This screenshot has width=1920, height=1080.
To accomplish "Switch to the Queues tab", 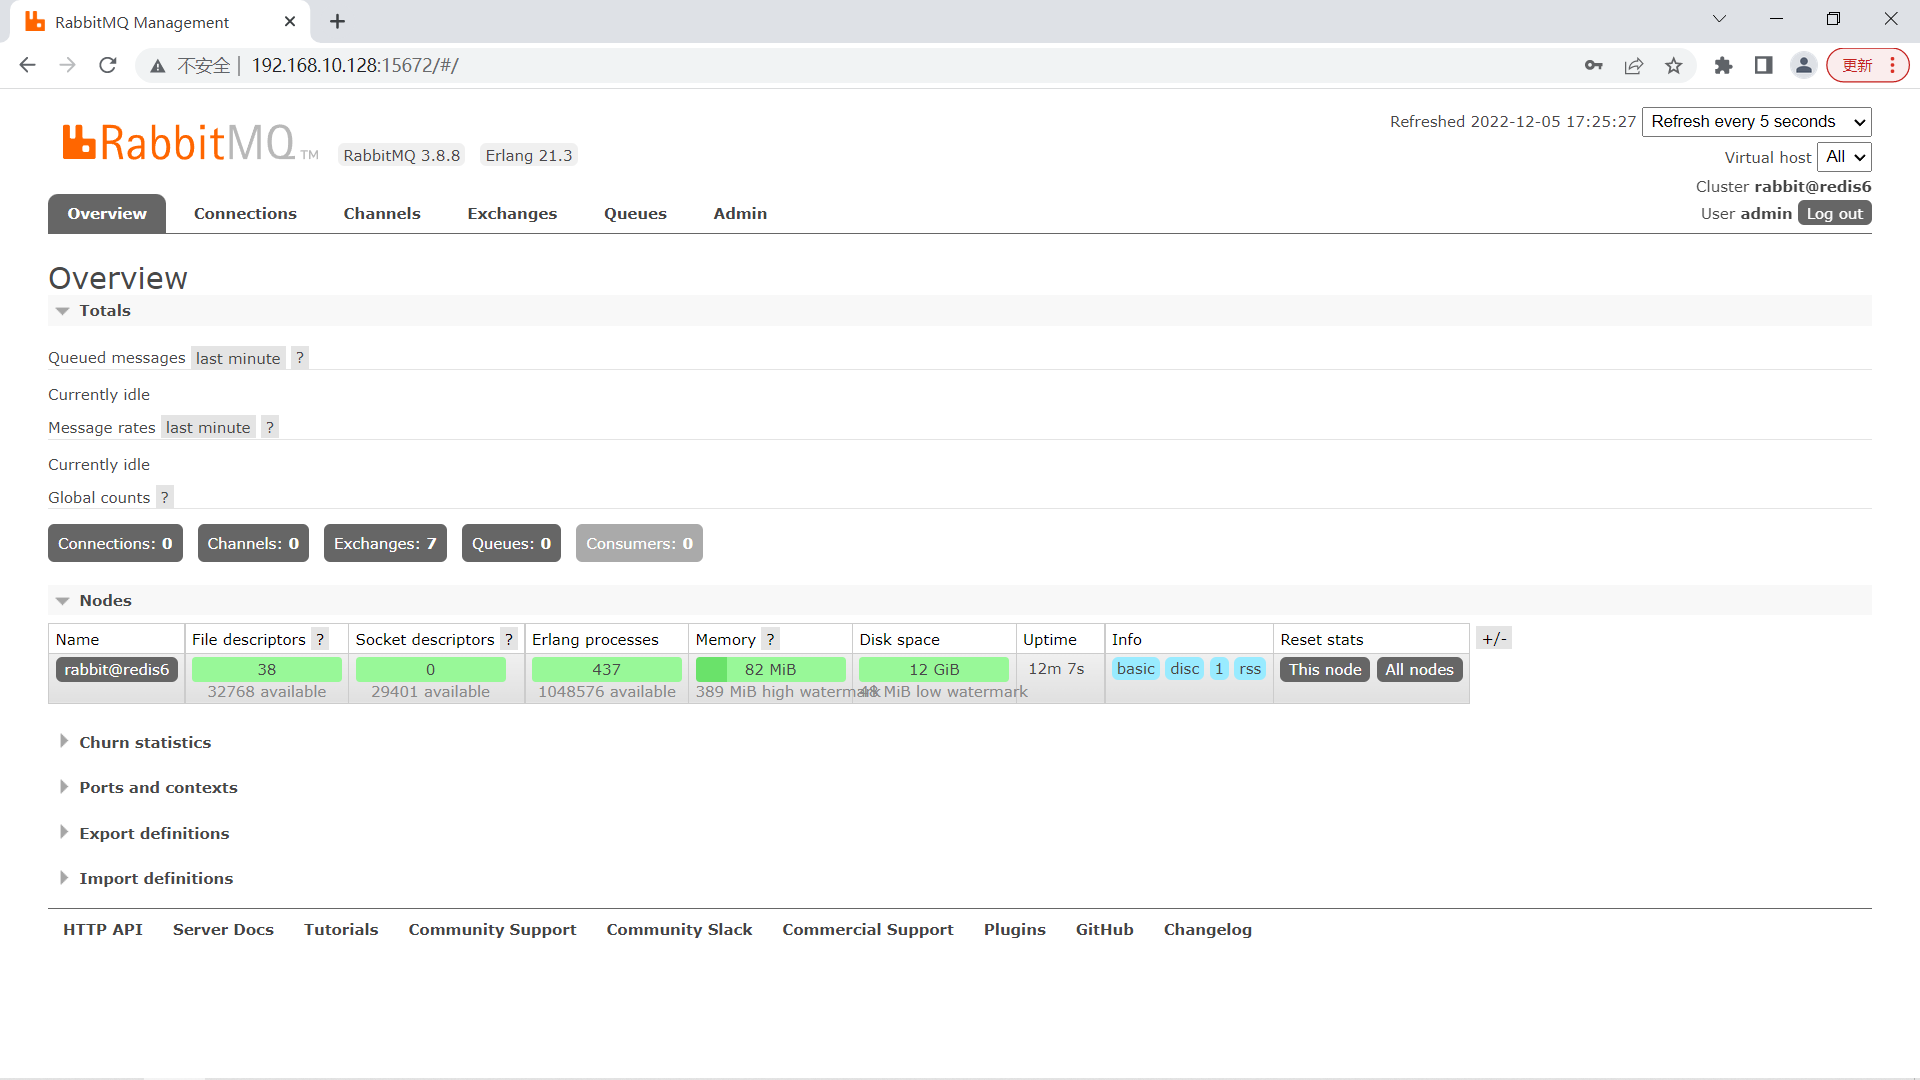I will click(635, 214).
